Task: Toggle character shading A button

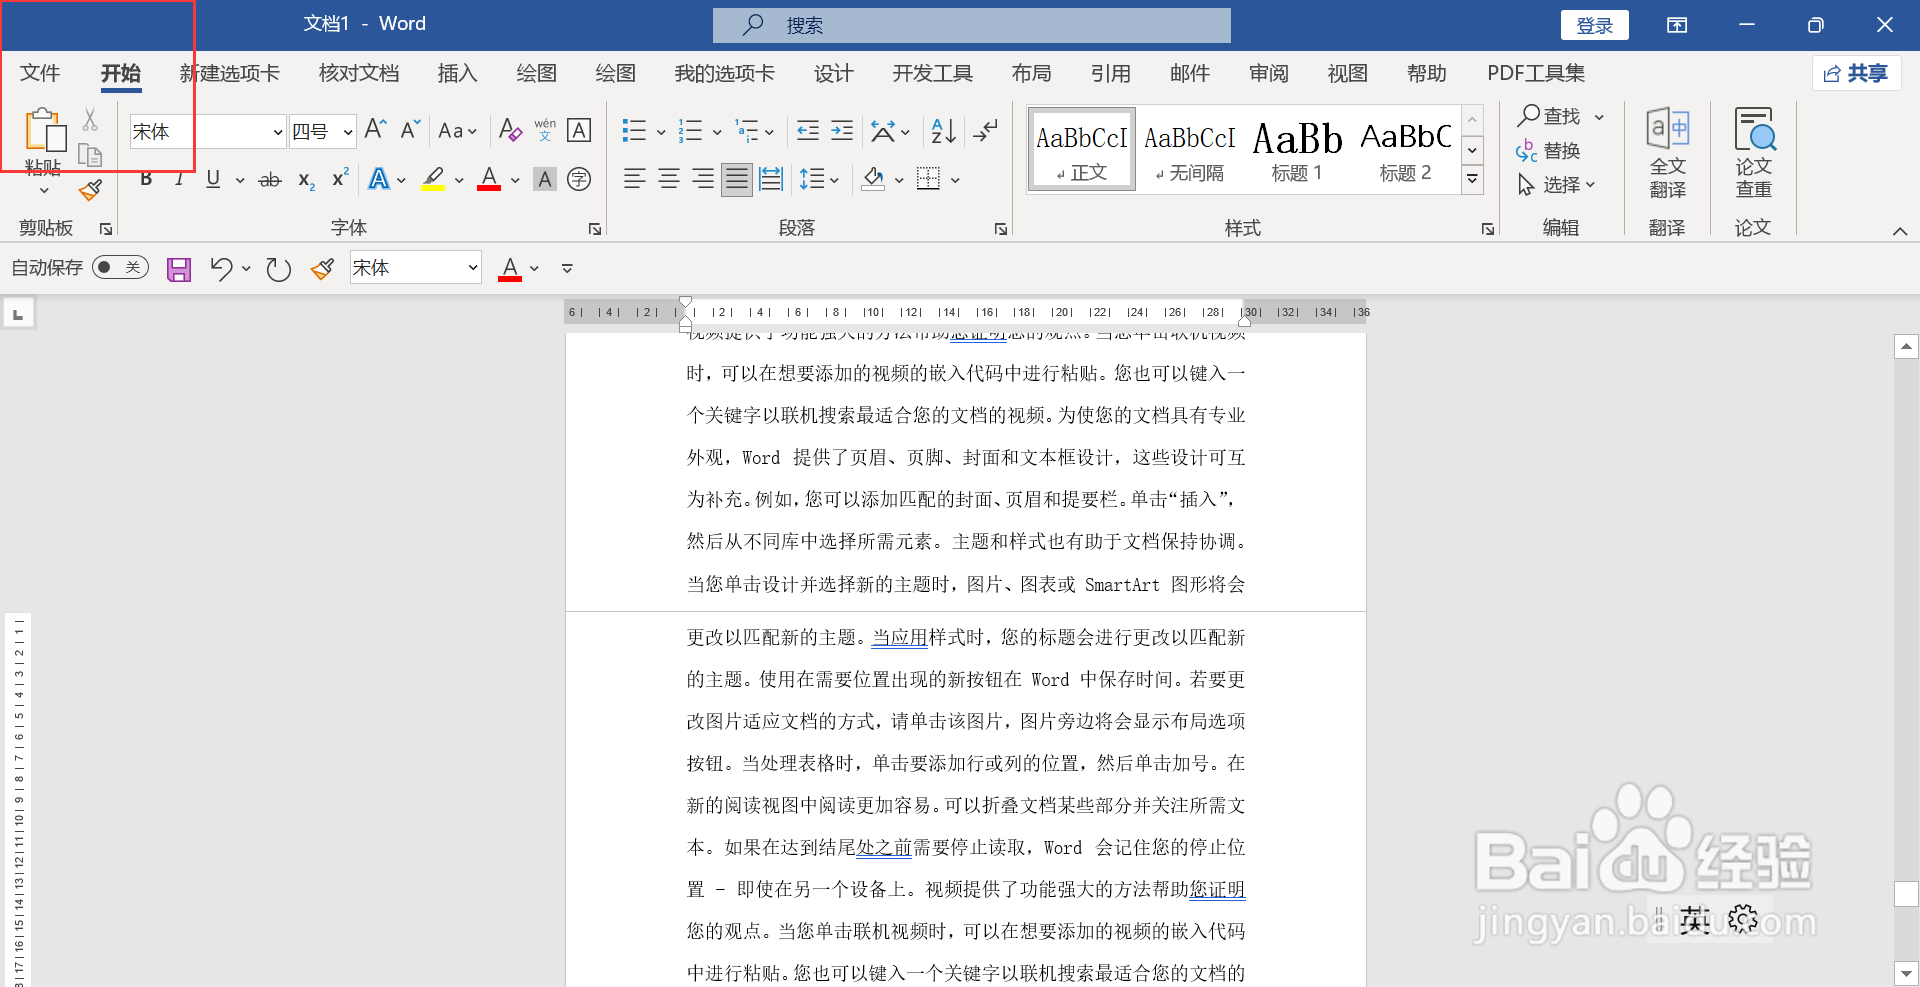Action: [545, 179]
